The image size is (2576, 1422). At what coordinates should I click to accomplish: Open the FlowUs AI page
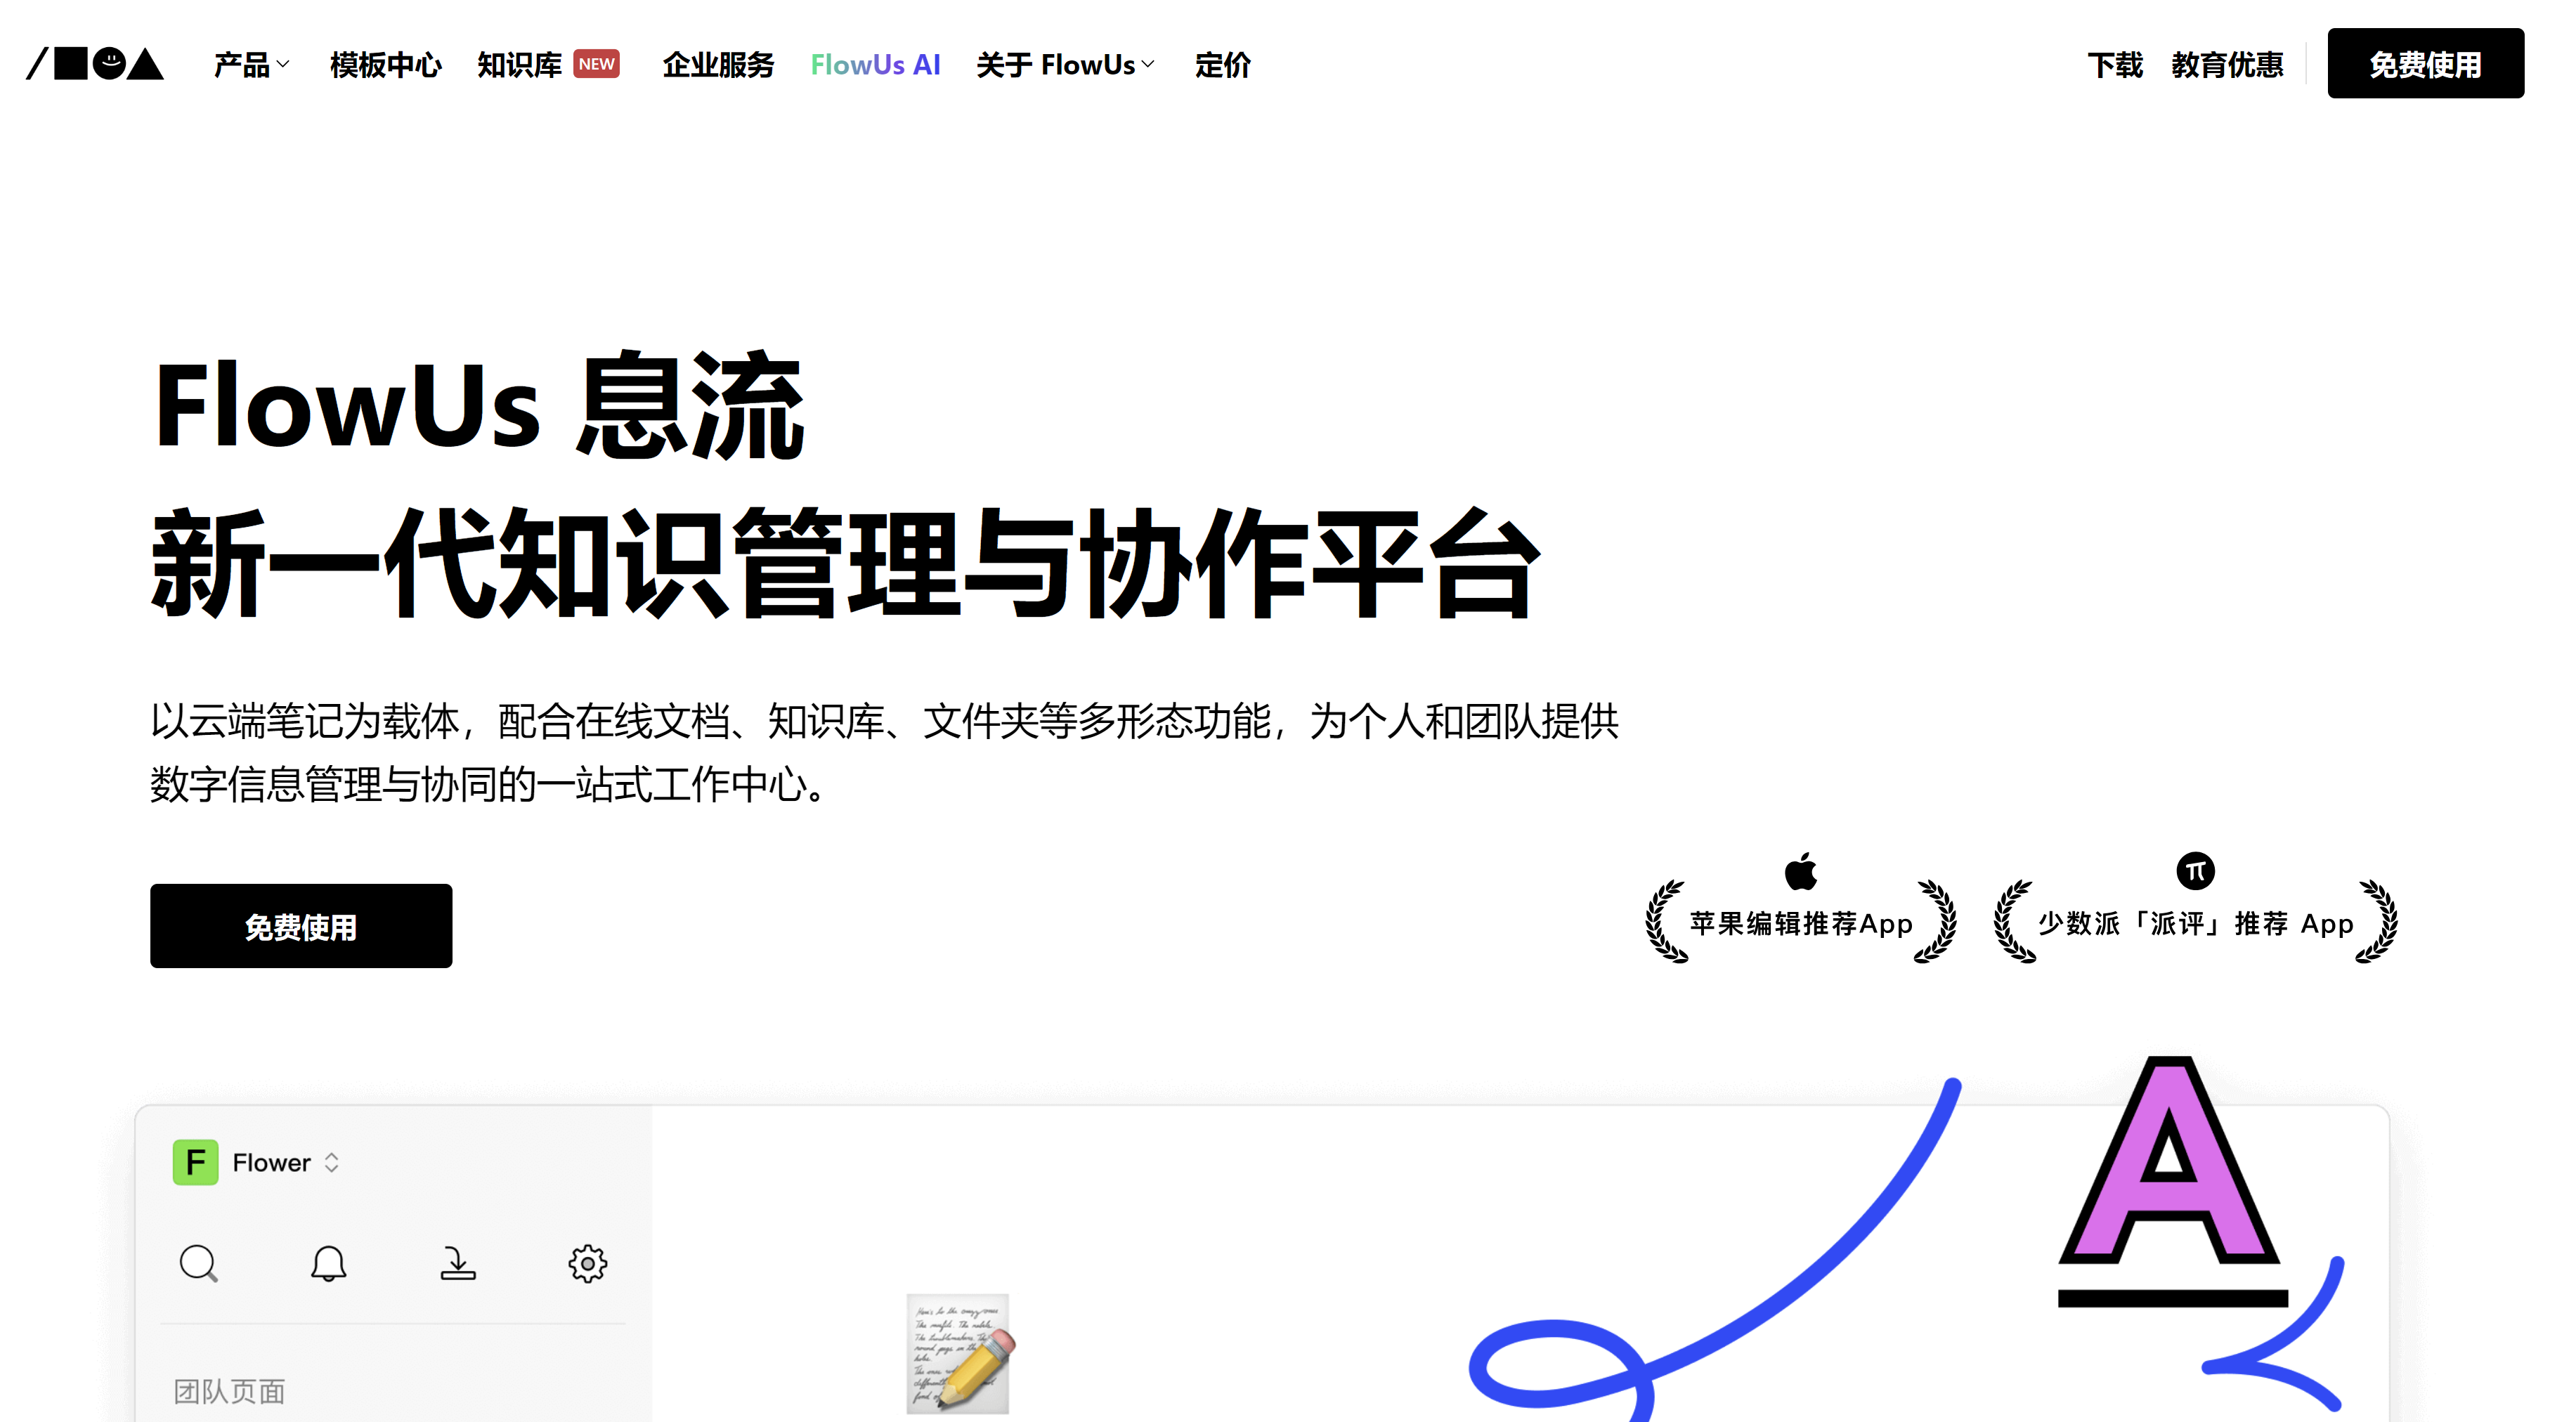click(x=875, y=65)
